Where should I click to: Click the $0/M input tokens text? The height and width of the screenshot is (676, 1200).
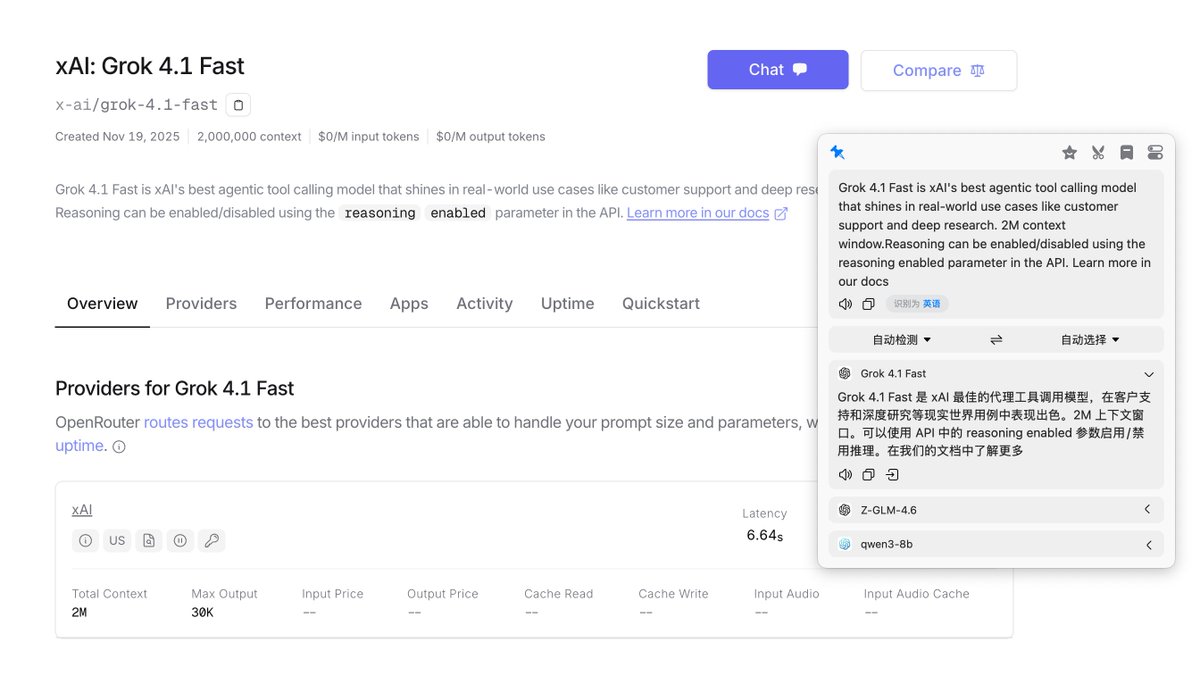(x=369, y=137)
